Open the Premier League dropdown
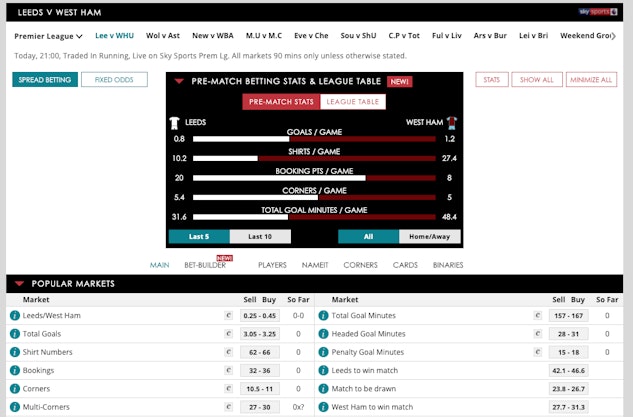The image size is (633, 417). [48, 36]
